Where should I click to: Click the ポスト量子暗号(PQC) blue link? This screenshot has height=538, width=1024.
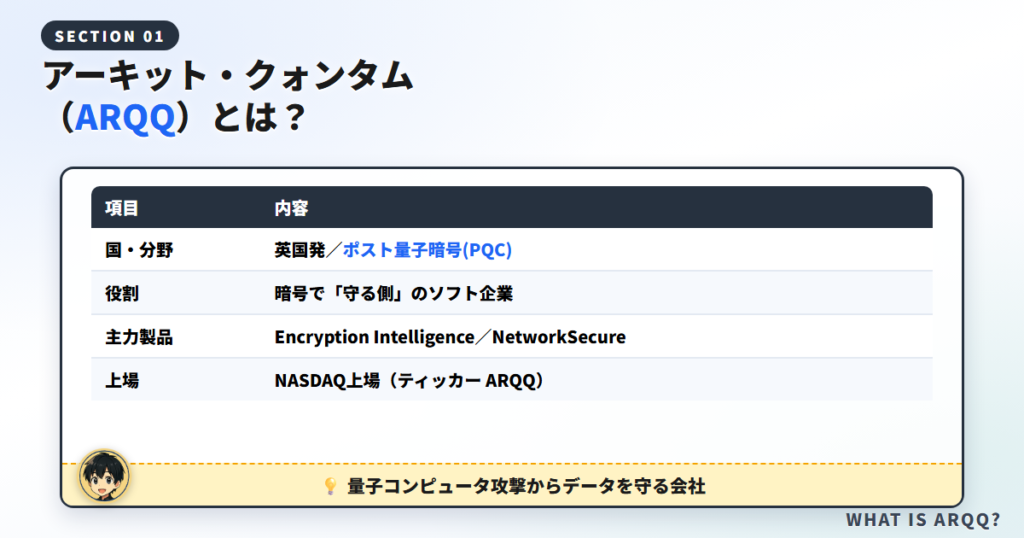tap(427, 249)
